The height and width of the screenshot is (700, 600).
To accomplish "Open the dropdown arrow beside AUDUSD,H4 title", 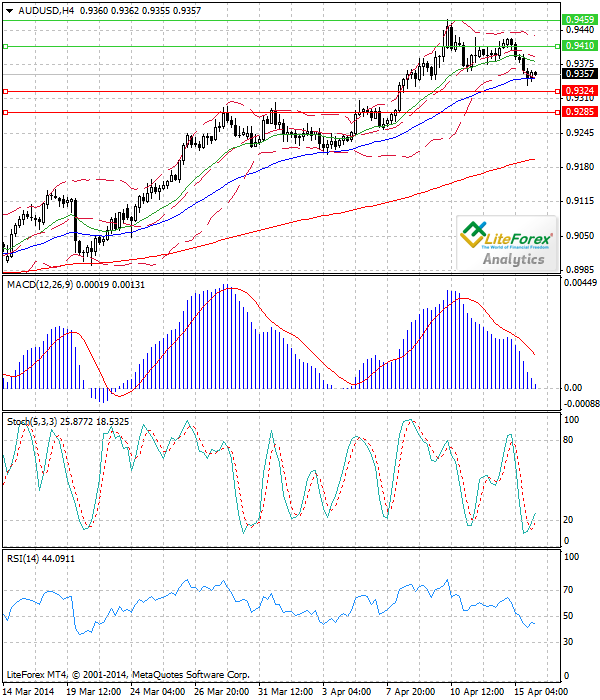I will [8, 10].
